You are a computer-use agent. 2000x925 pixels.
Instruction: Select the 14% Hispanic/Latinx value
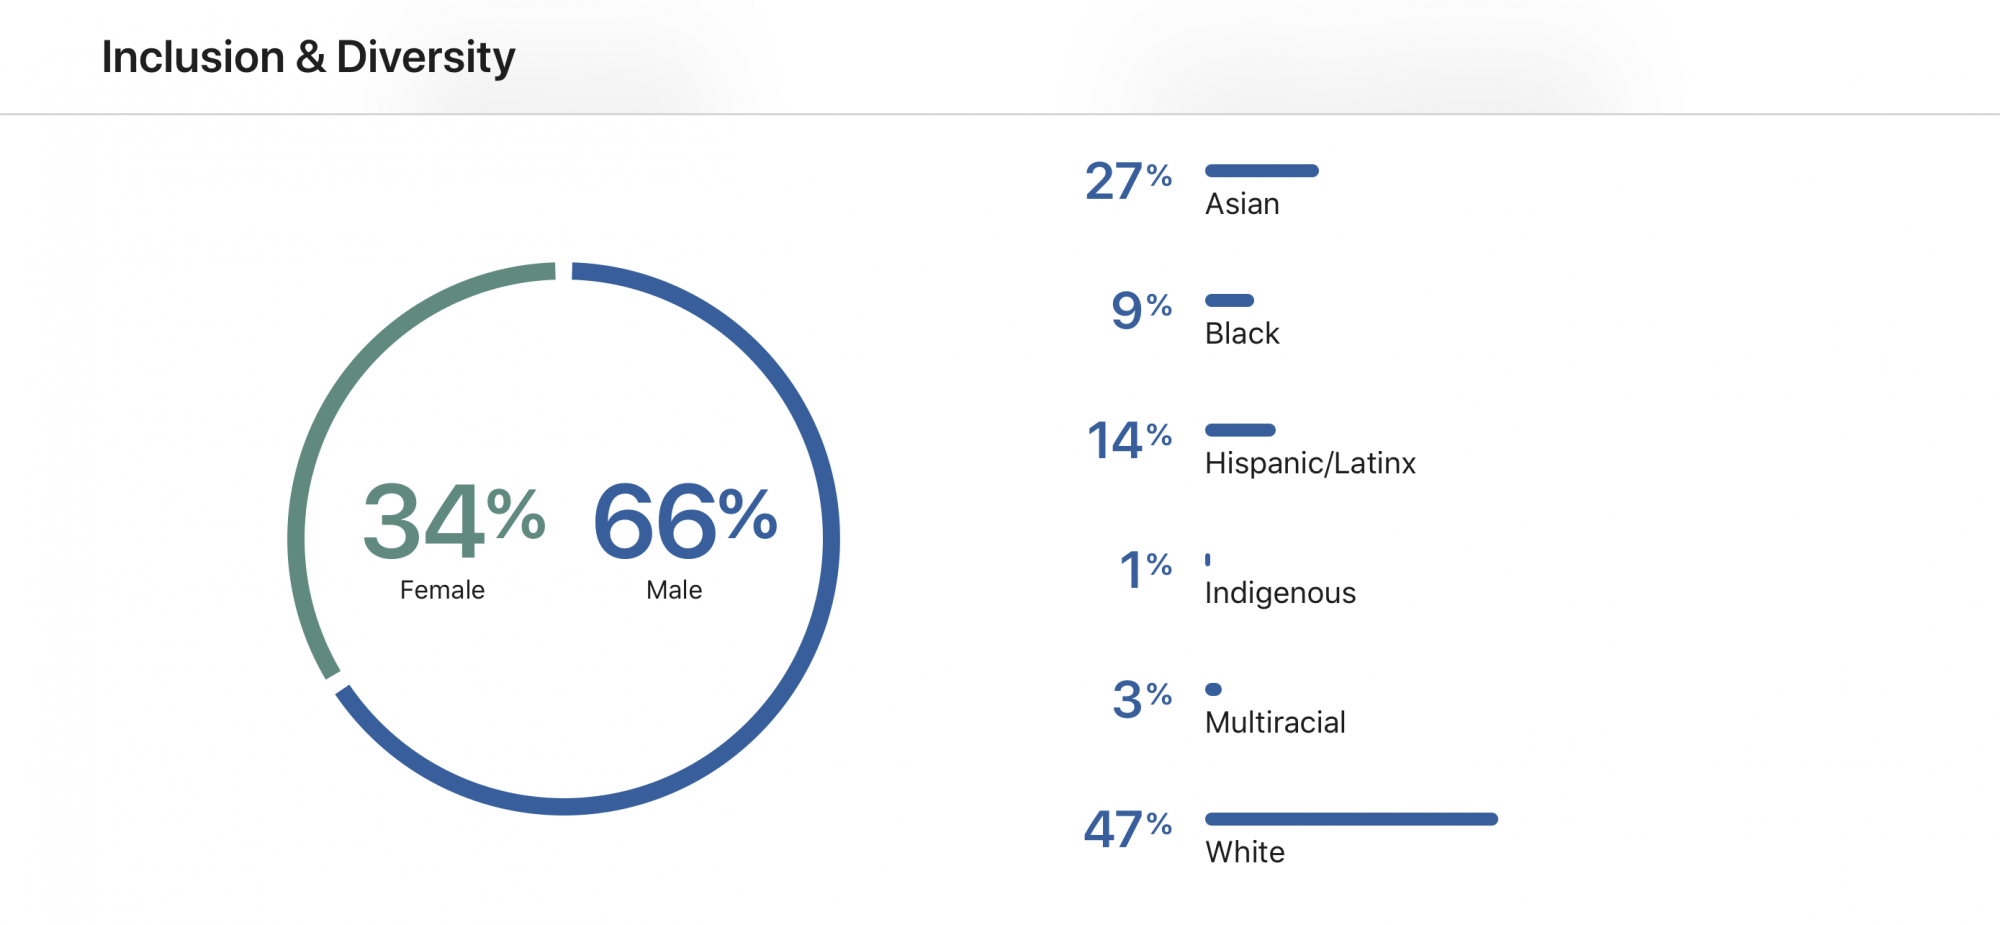click(1129, 440)
